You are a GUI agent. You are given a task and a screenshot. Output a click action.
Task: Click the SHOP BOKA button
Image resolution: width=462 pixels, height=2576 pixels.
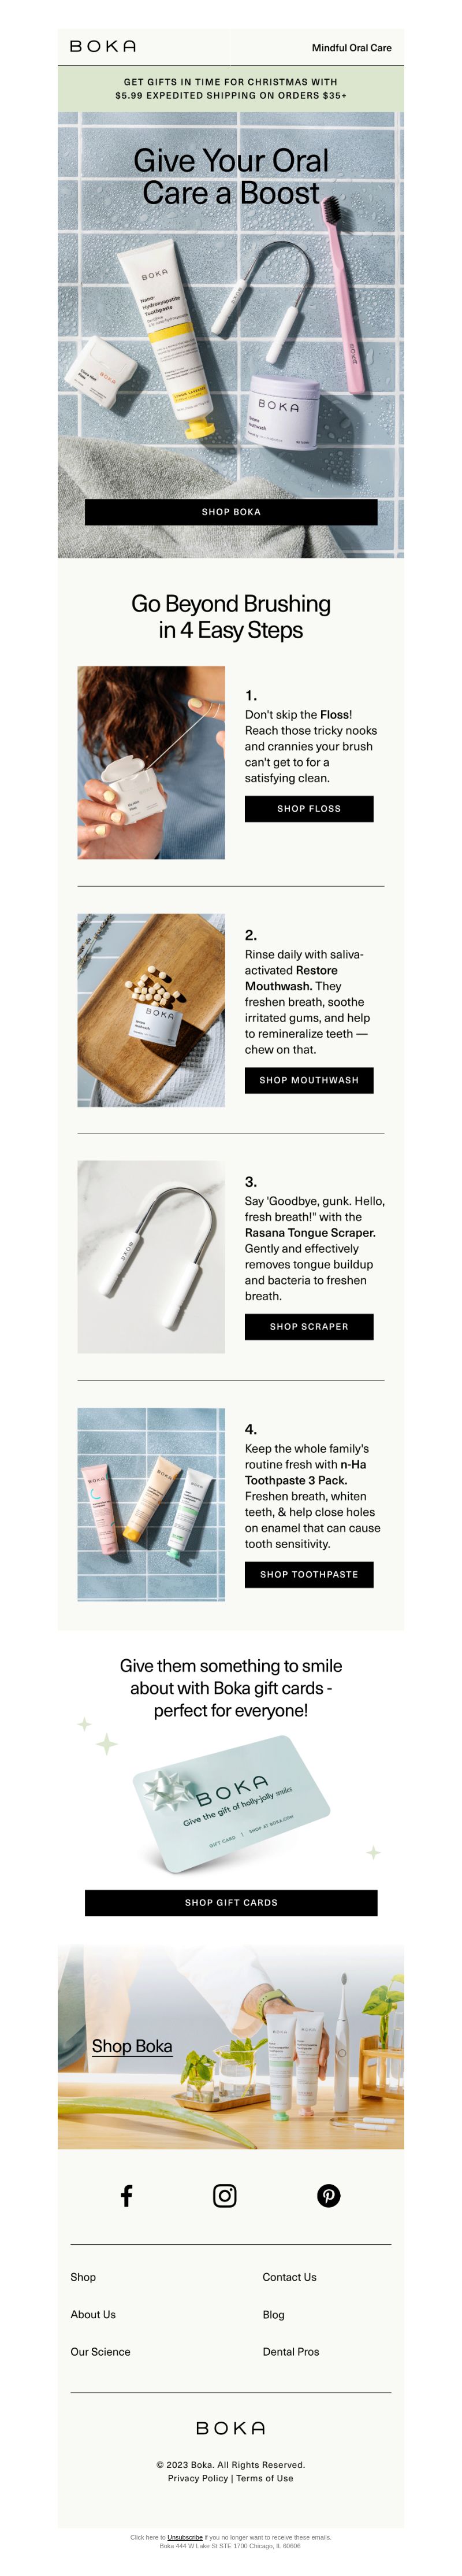(x=231, y=511)
